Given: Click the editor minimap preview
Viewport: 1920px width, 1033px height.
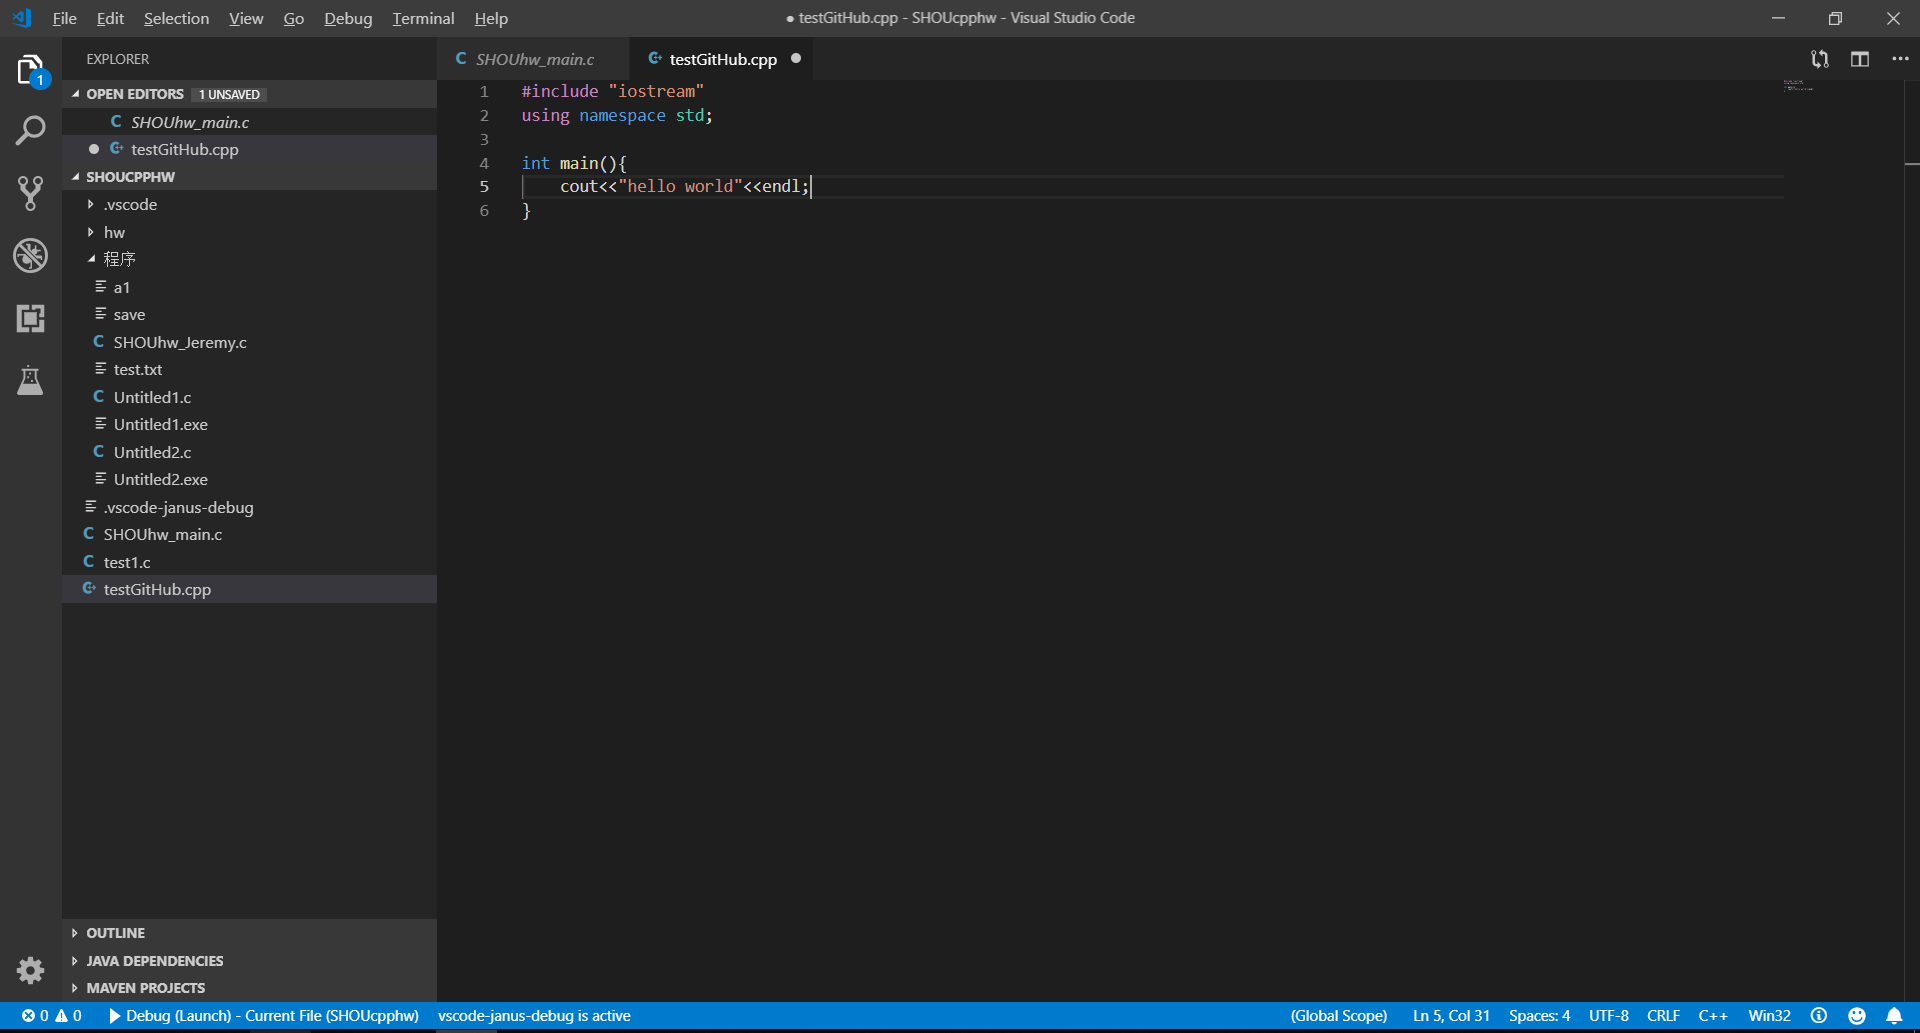Looking at the screenshot, I should (x=1799, y=86).
